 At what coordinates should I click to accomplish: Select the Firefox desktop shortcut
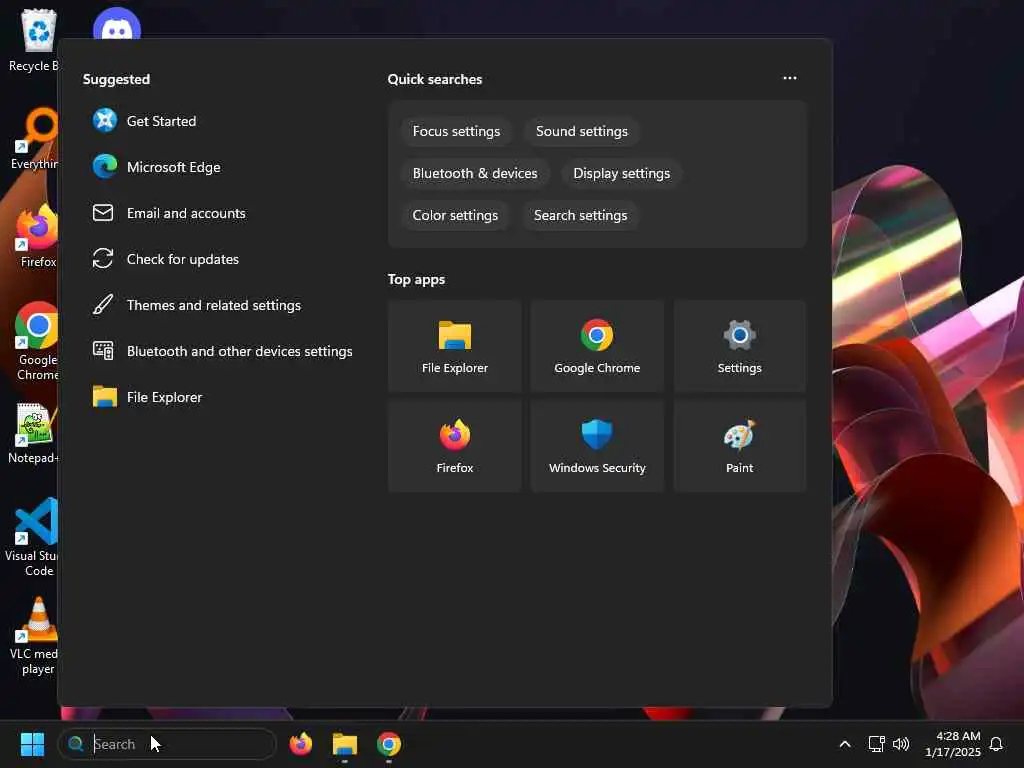click(37, 236)
